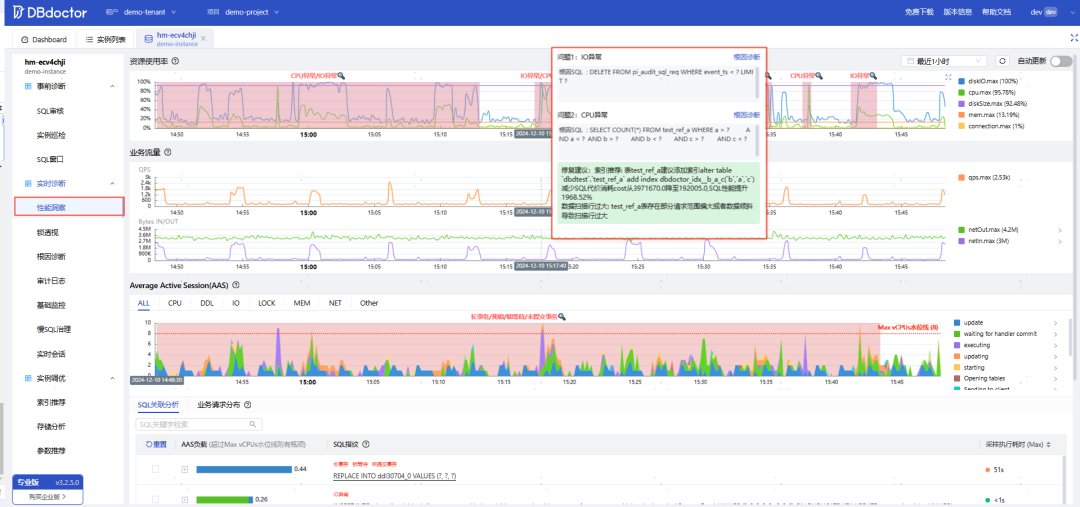Collapse the 实例调优 sidebar section

coord(112,378)
